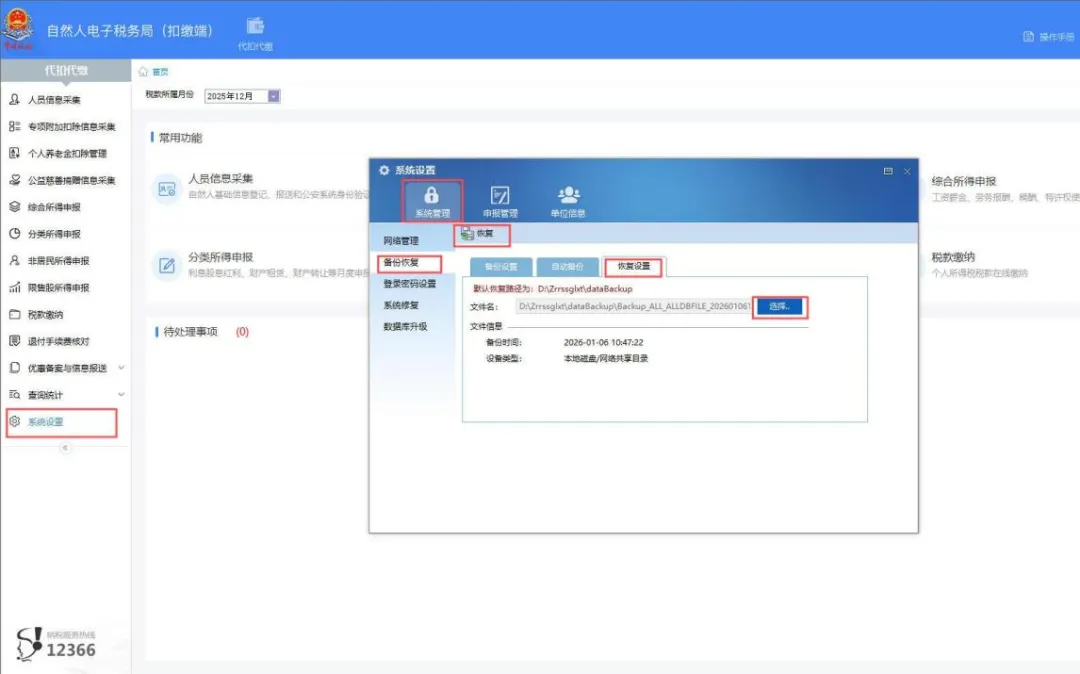The image size is (1080, 674).
Task: Select the 系统管理 lock tab in dialog
Action: point(432,200)
